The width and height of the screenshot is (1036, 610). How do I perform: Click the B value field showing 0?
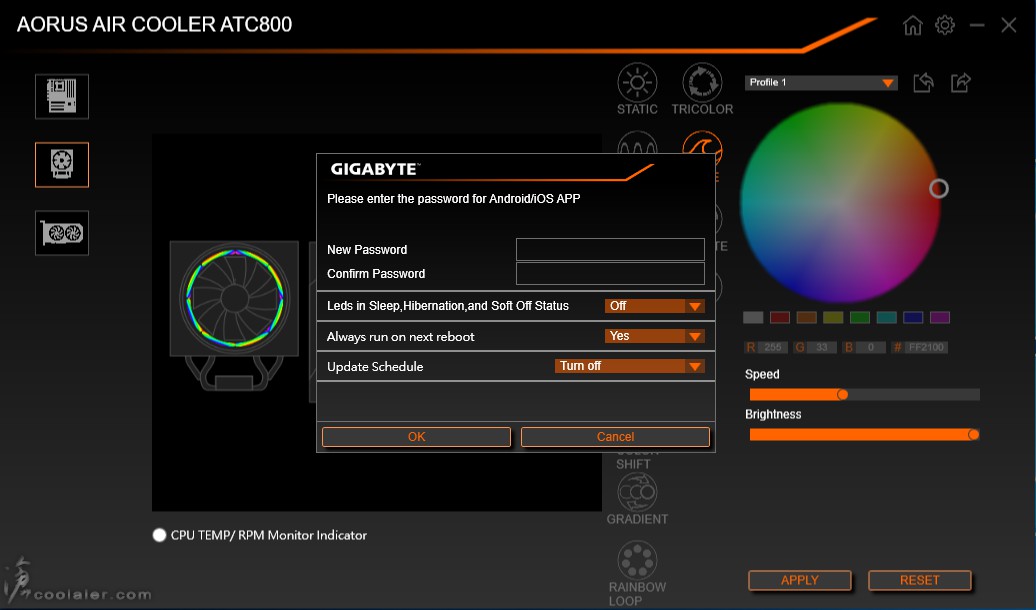[871, 348]
